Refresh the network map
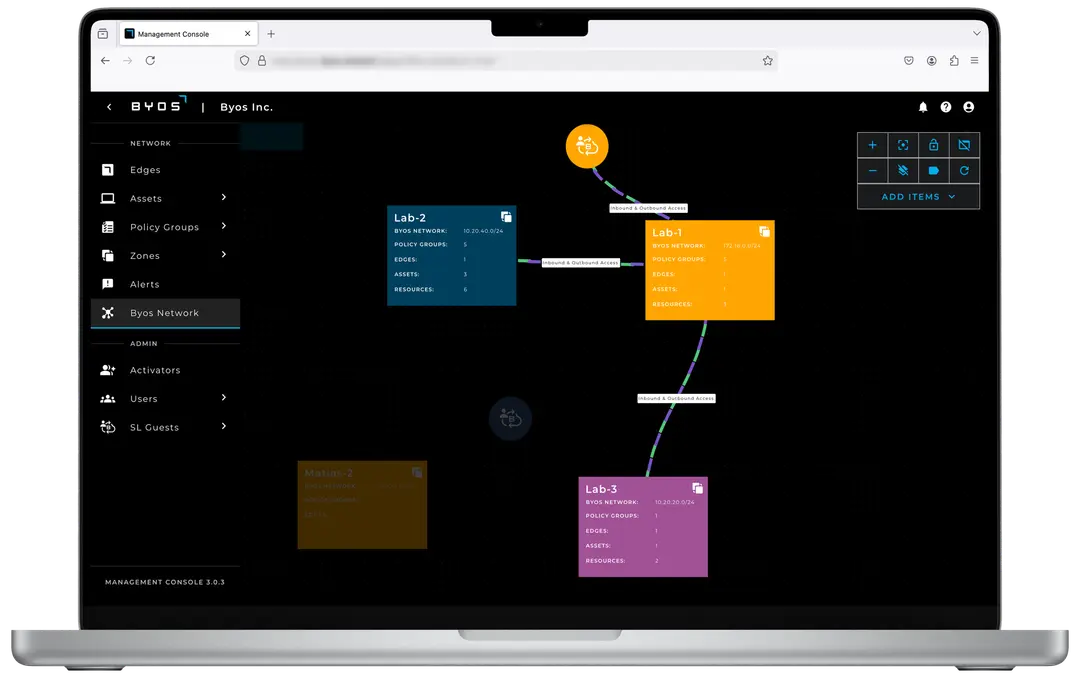 point(964,171)
